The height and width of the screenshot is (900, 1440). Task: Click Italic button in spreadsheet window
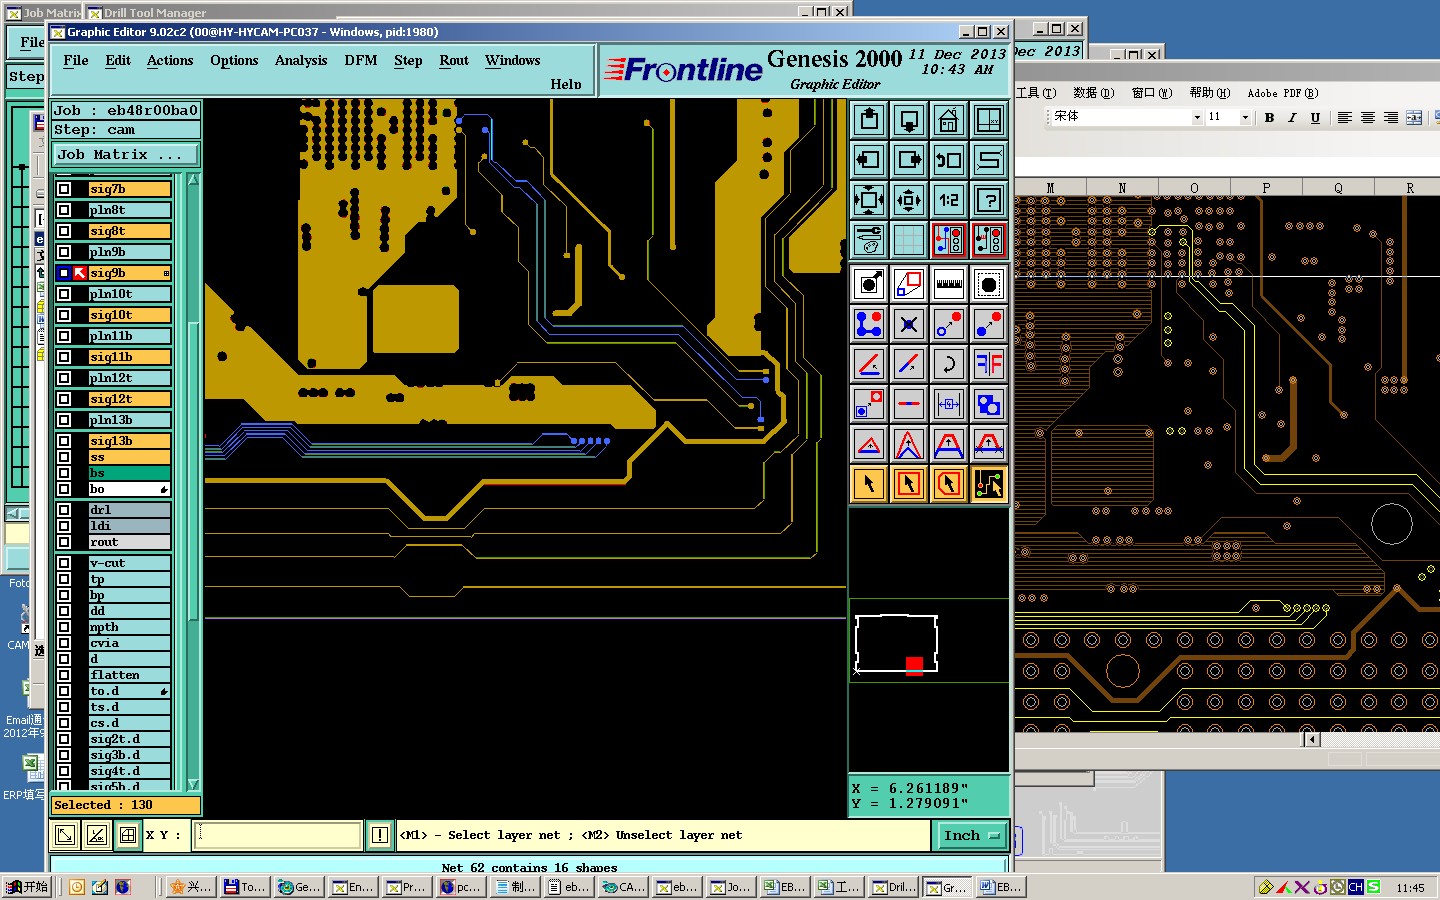coord(1292,117)
